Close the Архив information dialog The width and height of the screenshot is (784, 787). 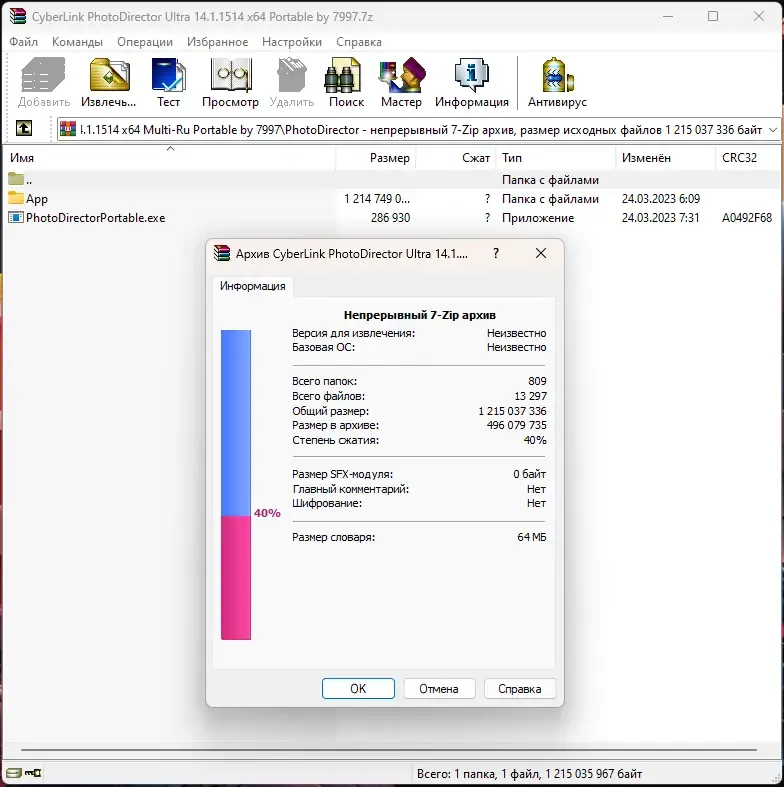[541, 253]
